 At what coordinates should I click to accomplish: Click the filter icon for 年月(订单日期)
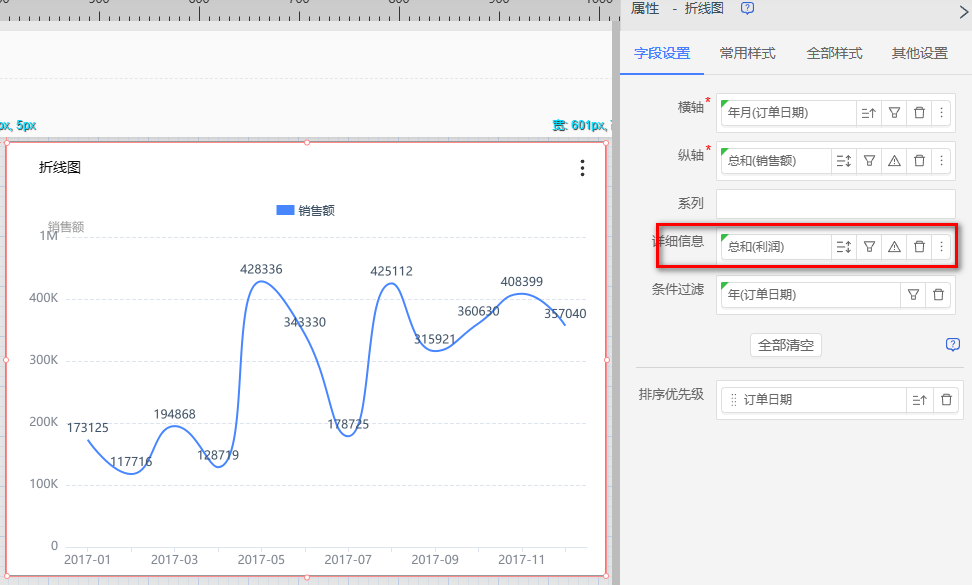click(895, 113)
